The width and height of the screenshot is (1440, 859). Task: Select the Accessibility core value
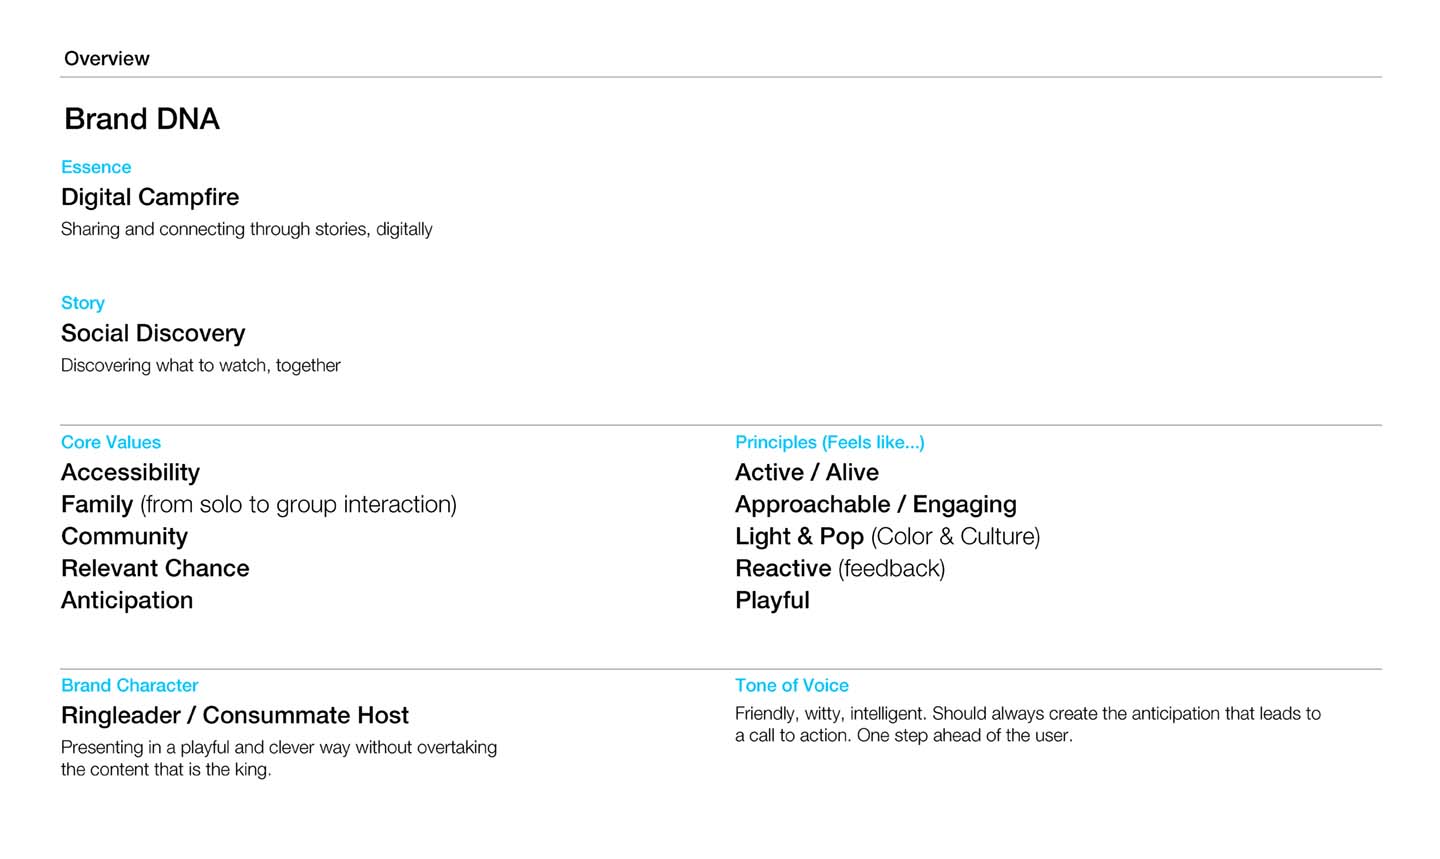(x=130, y=472)
